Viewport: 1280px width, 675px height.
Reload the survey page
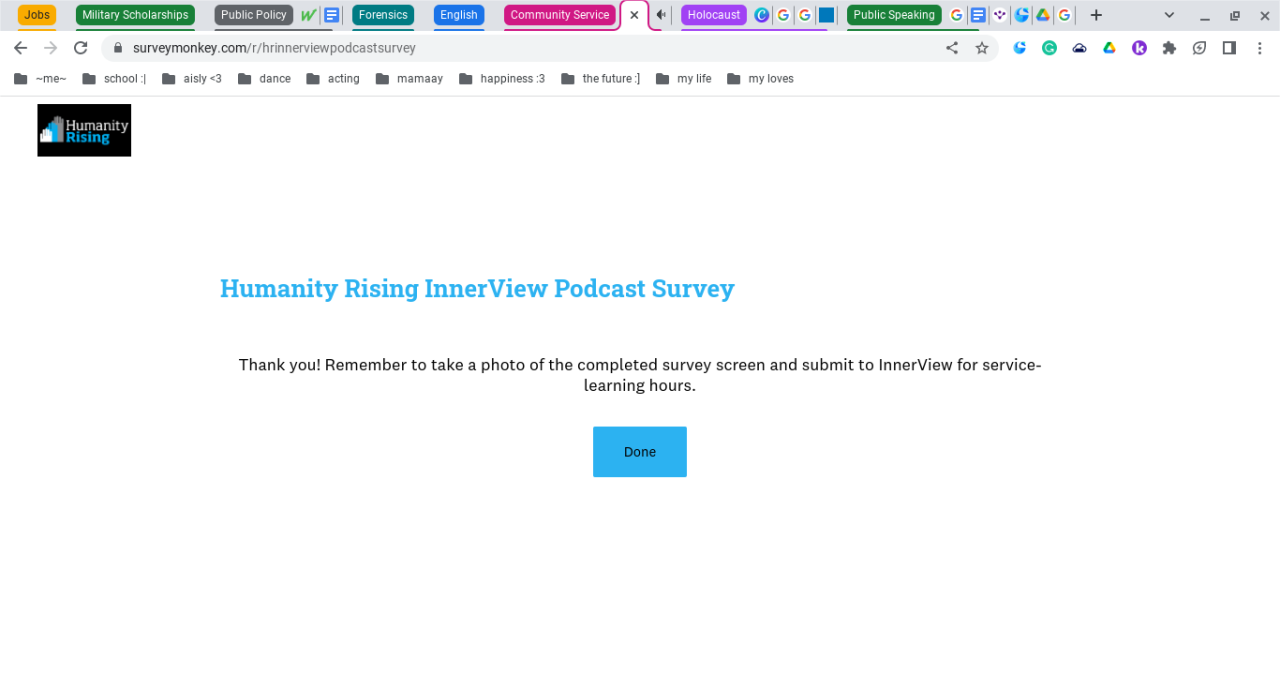(81, 48)
